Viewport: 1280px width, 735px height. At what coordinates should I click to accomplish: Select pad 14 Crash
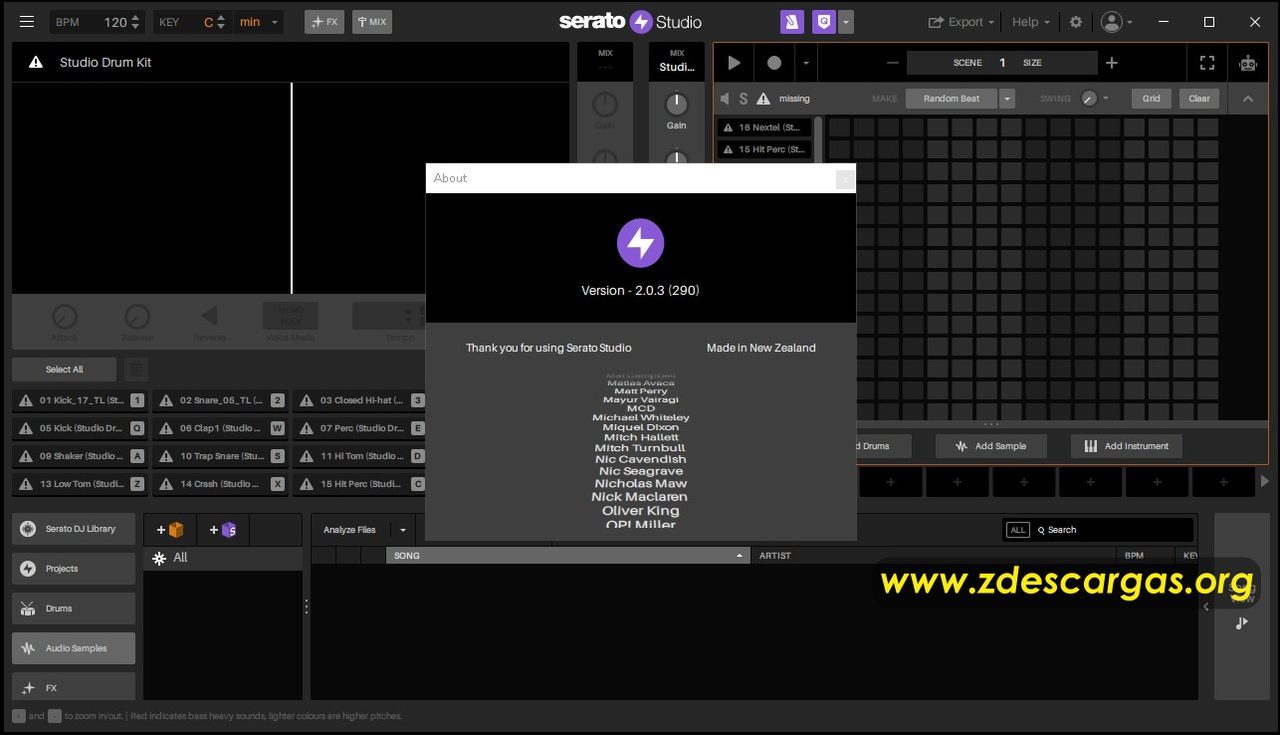coord(220,484)
